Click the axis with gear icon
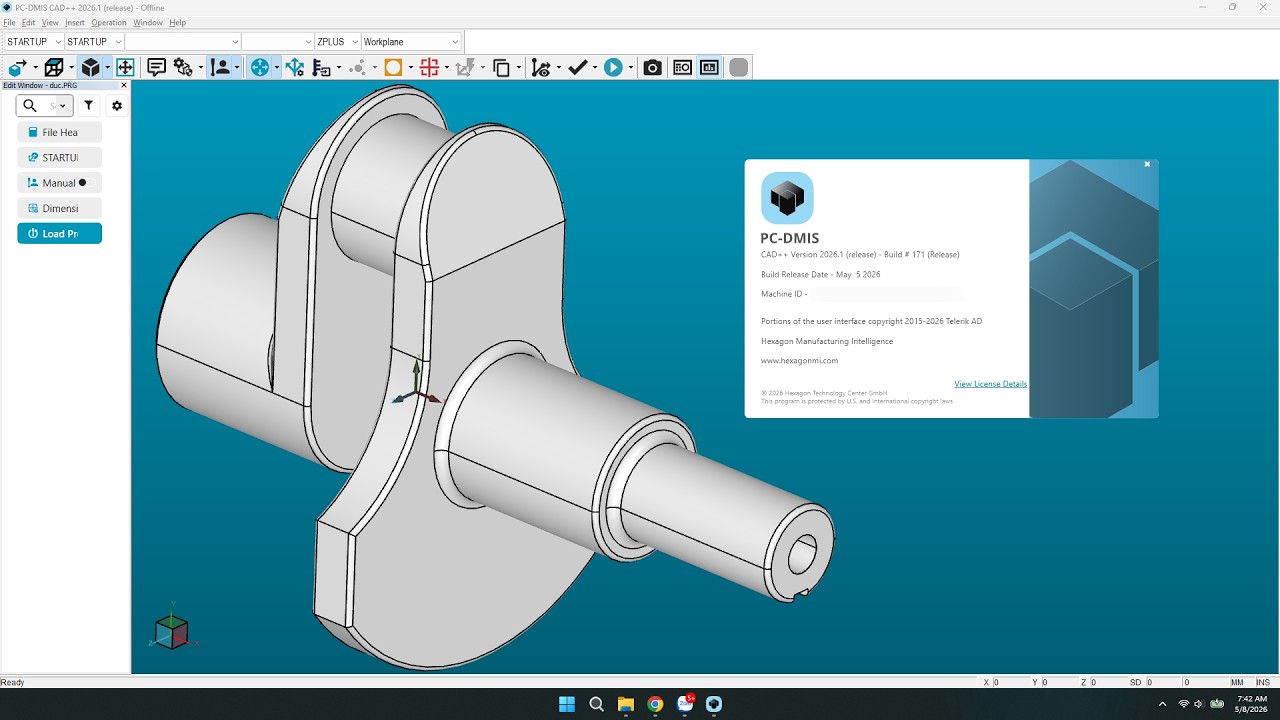Screen dimensions: 1280x720 [x=294, y=68]
